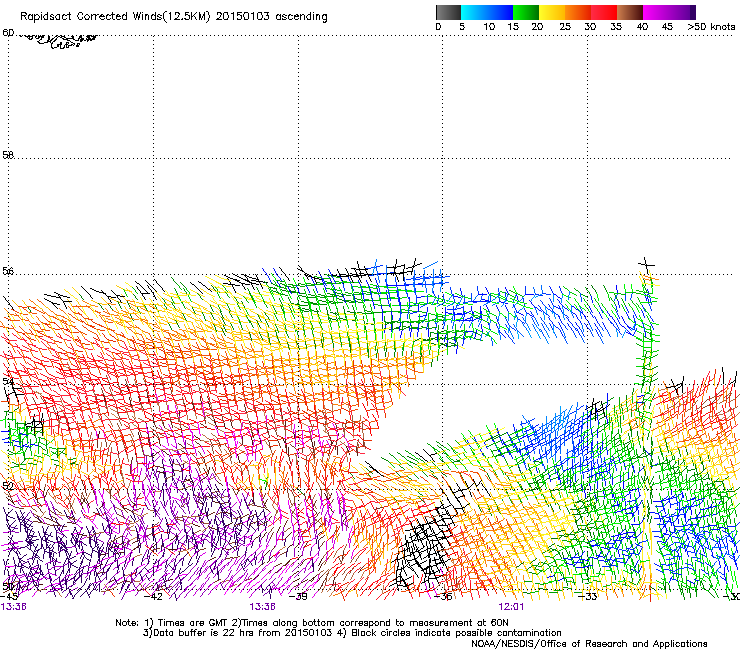Click the word 'ascending' in the title
Screen dimensions: 740x650
click(301, 17)
